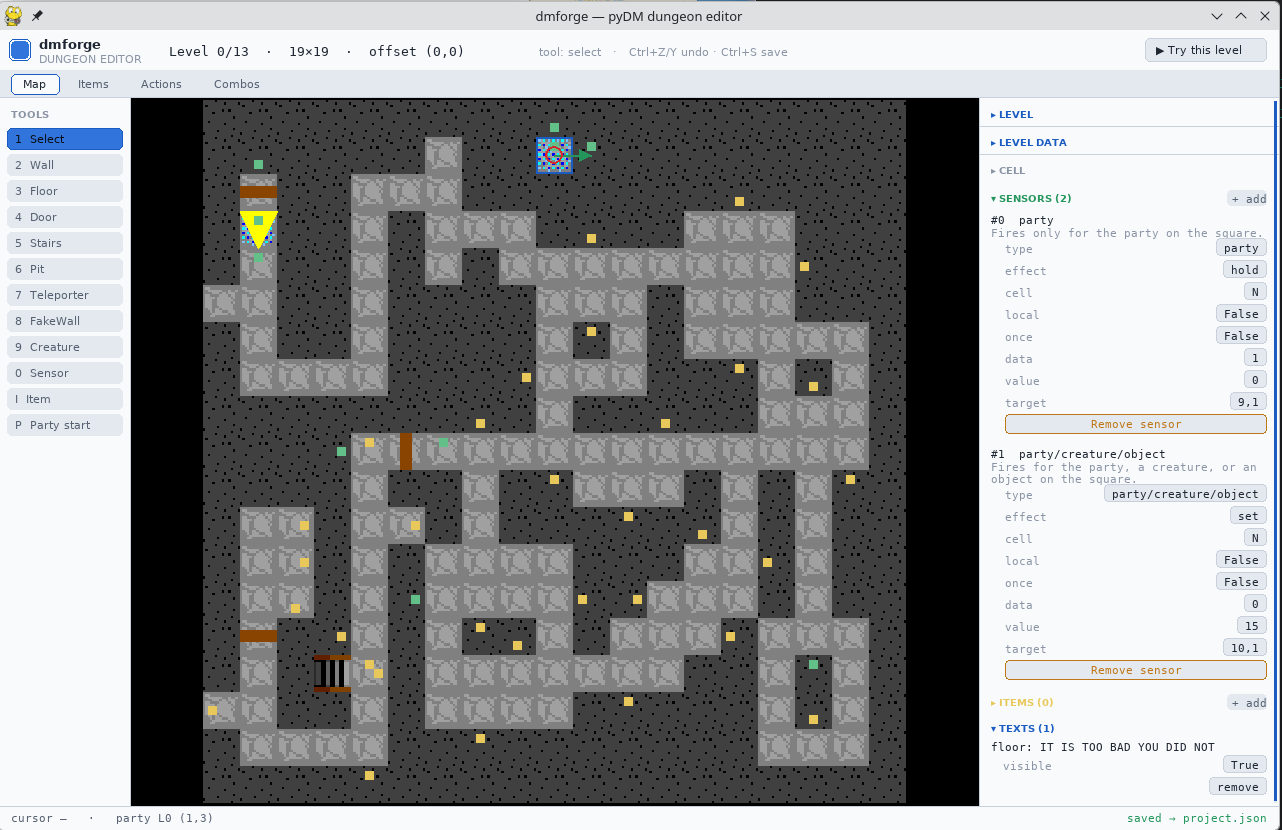
Task: Change sensor #1 effect set value
Action: tap(1248, 516)
